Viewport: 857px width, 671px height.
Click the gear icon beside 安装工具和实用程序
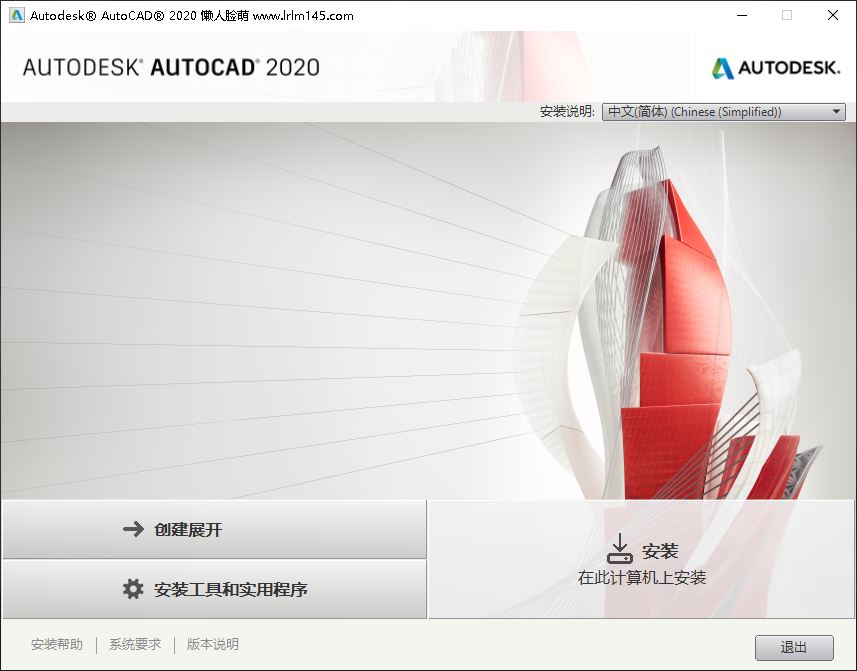pos(133,588)
